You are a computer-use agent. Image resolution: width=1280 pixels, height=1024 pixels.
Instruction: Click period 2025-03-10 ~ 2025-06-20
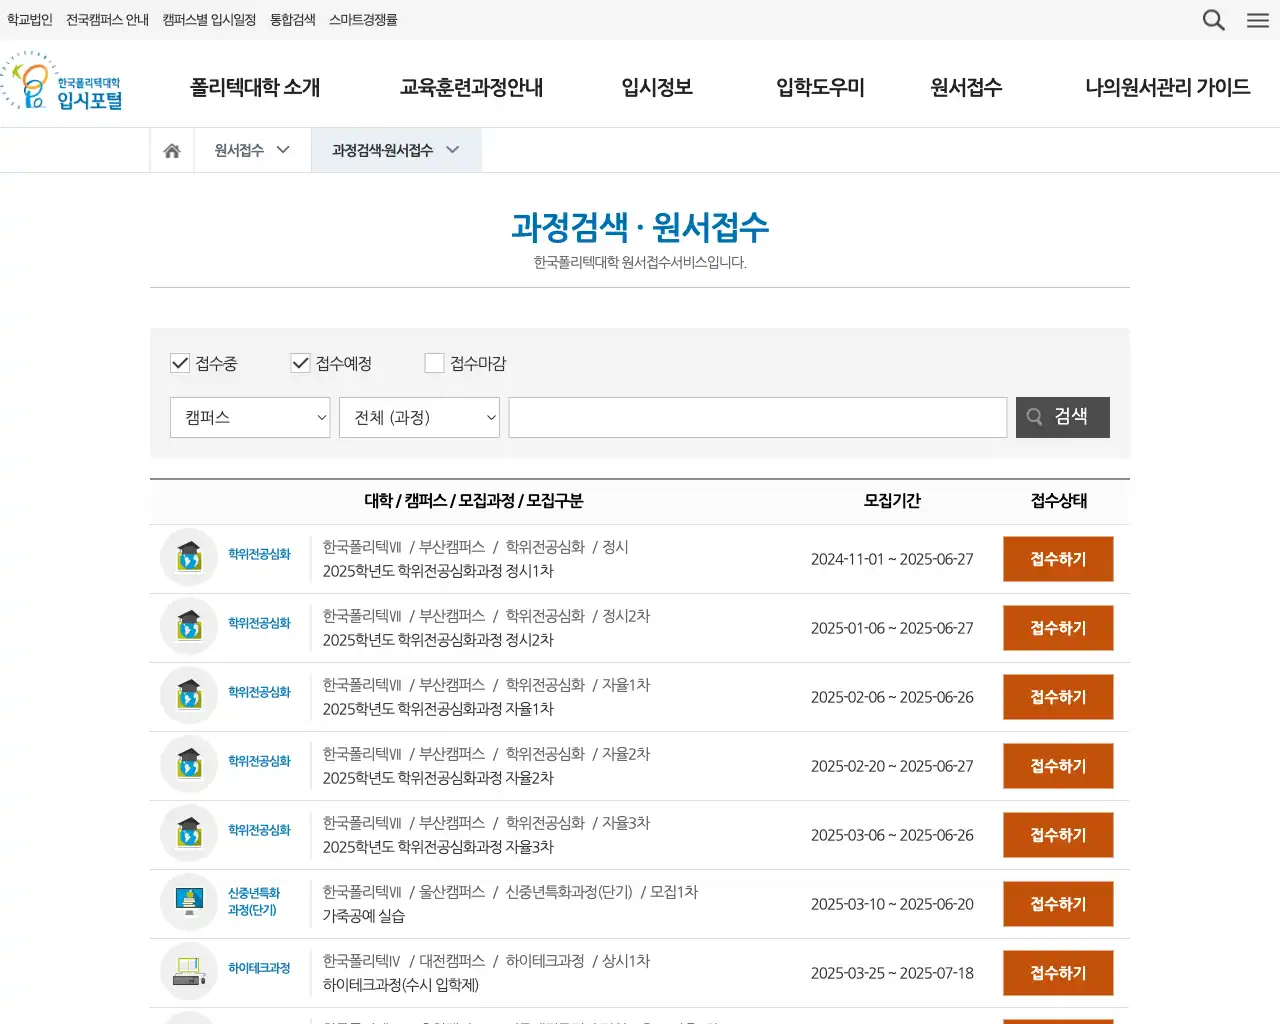click(x=892, y=904)
